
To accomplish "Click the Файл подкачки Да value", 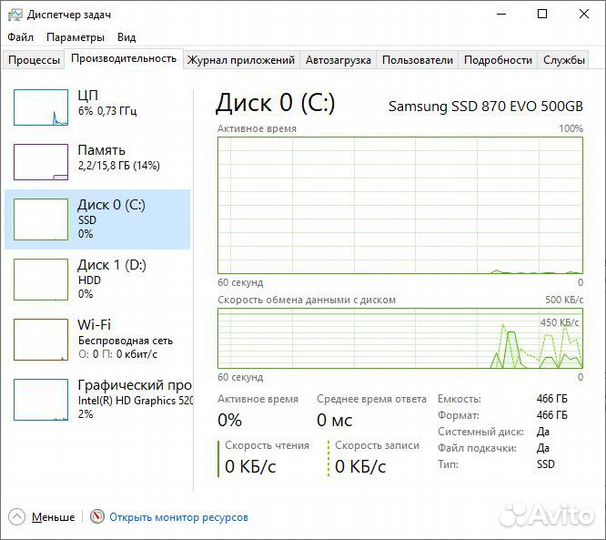I will [543, 448].
